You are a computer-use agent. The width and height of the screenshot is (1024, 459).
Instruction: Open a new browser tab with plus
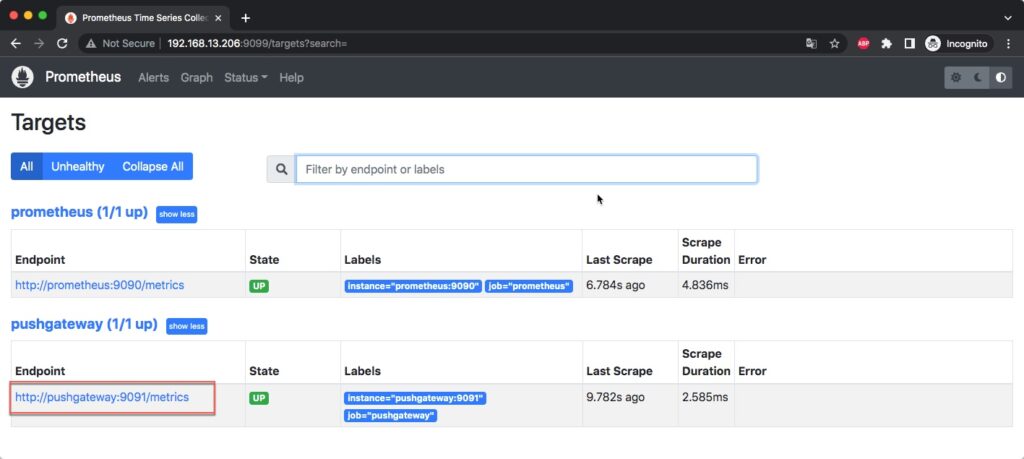pos(246,18)
